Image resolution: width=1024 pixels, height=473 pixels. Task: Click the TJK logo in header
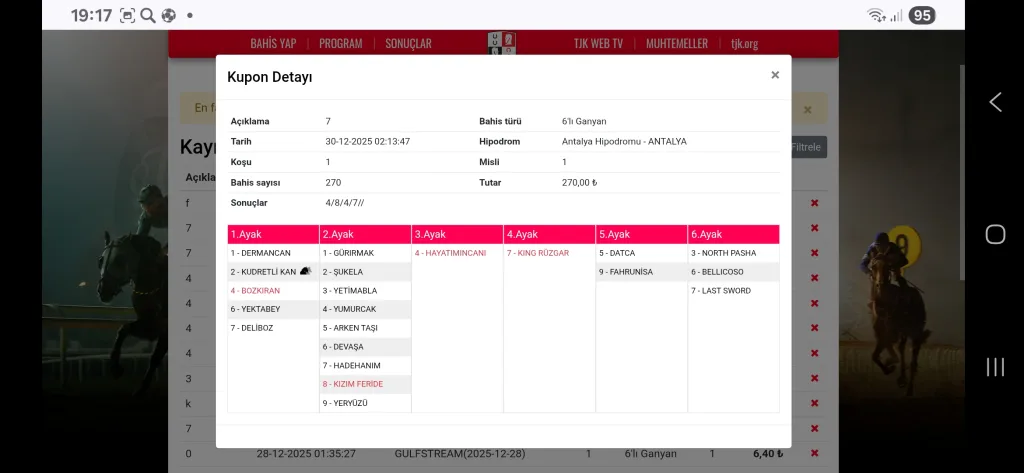pyautogui.click(x=502, y=43)
